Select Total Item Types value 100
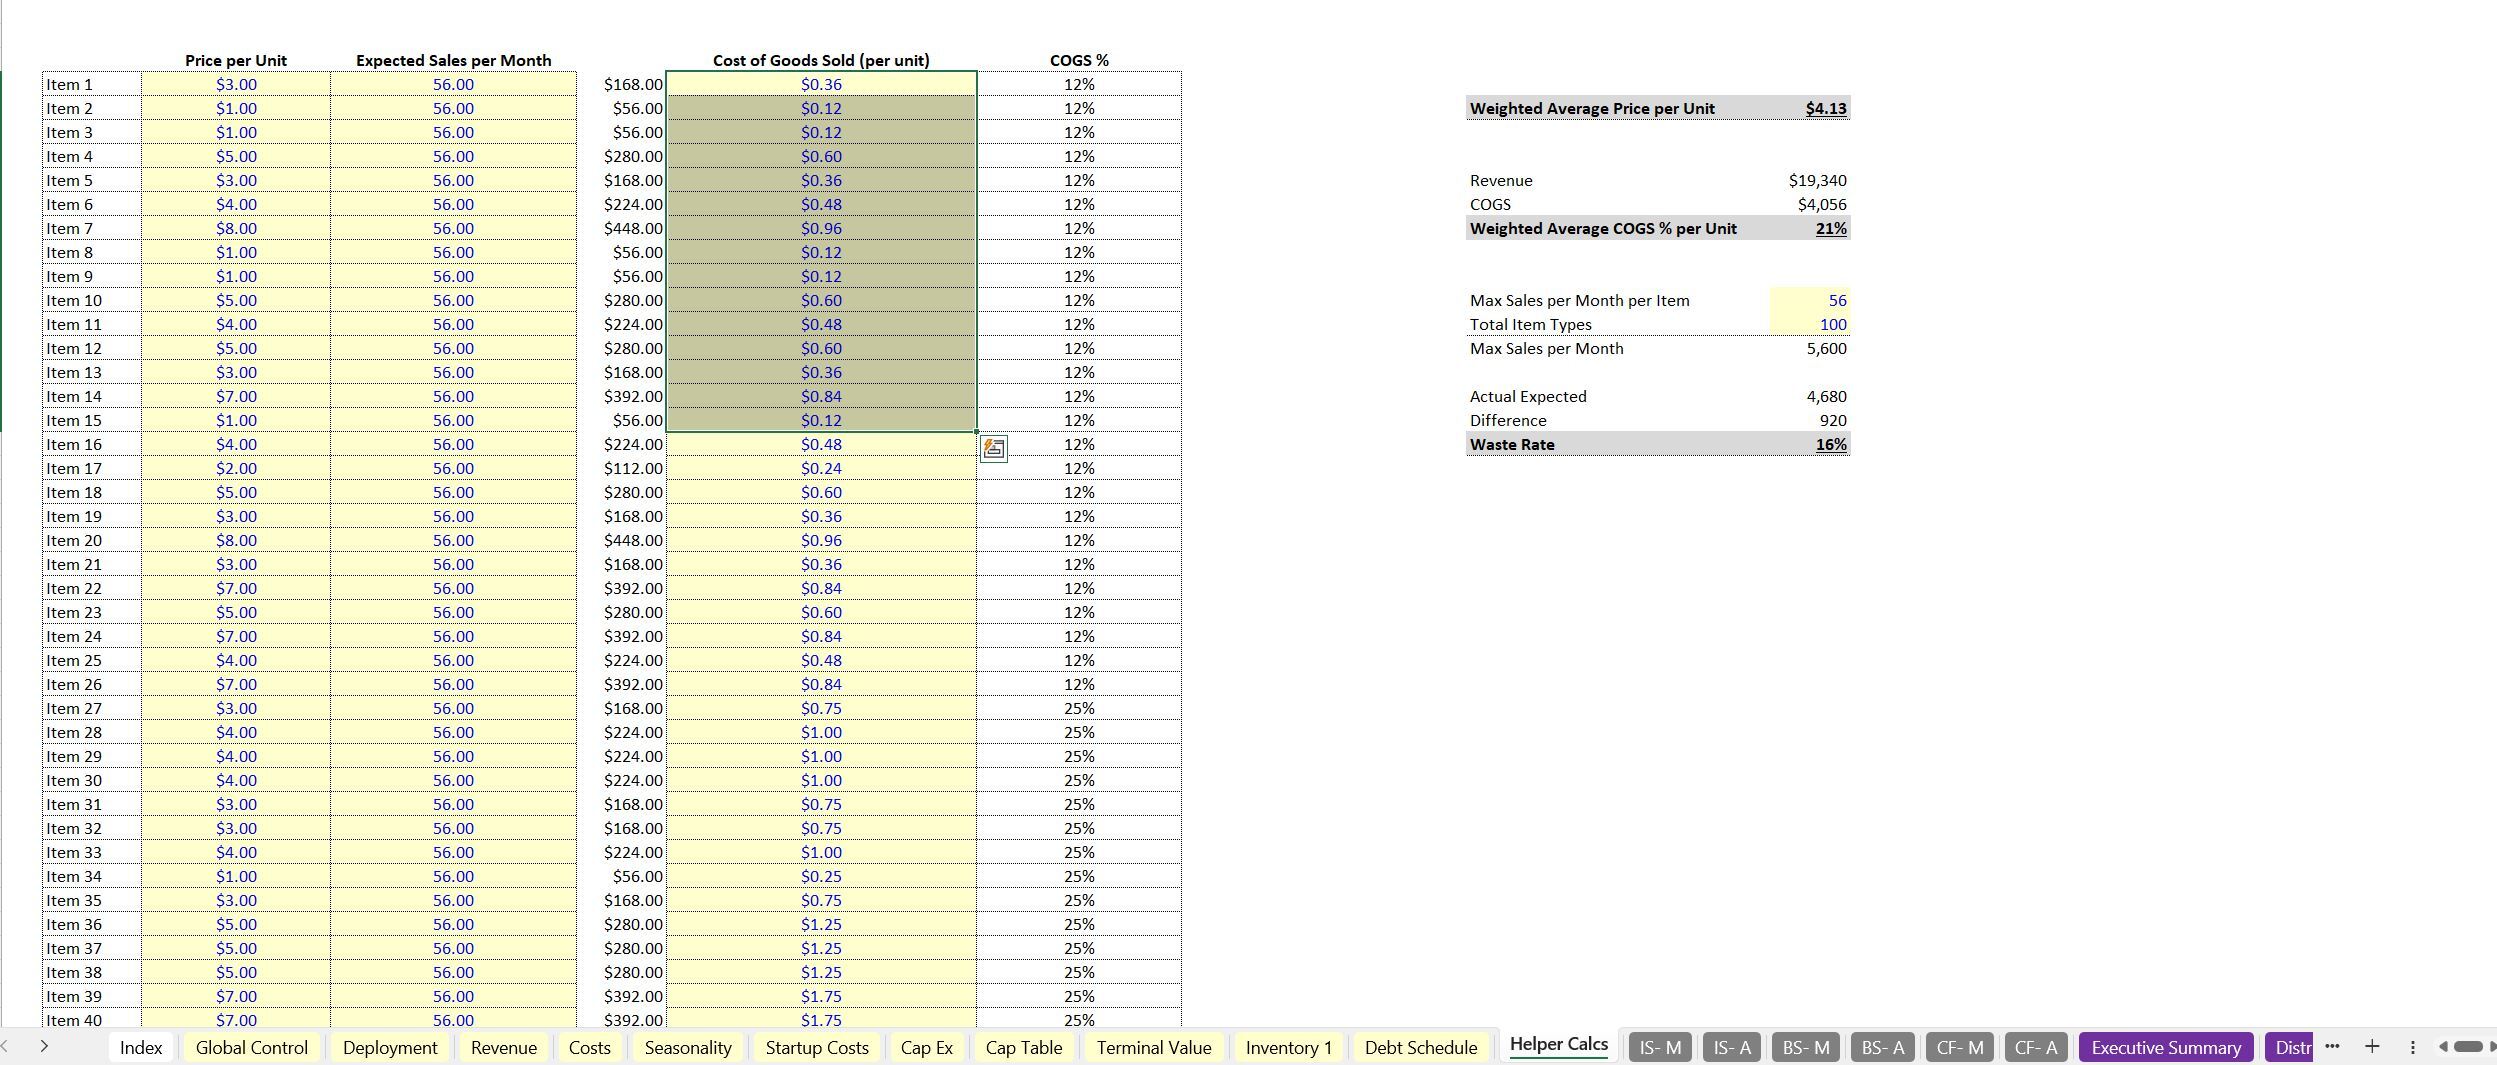Viewport: 2497px width, 1065px height. tap(1810, 324)
